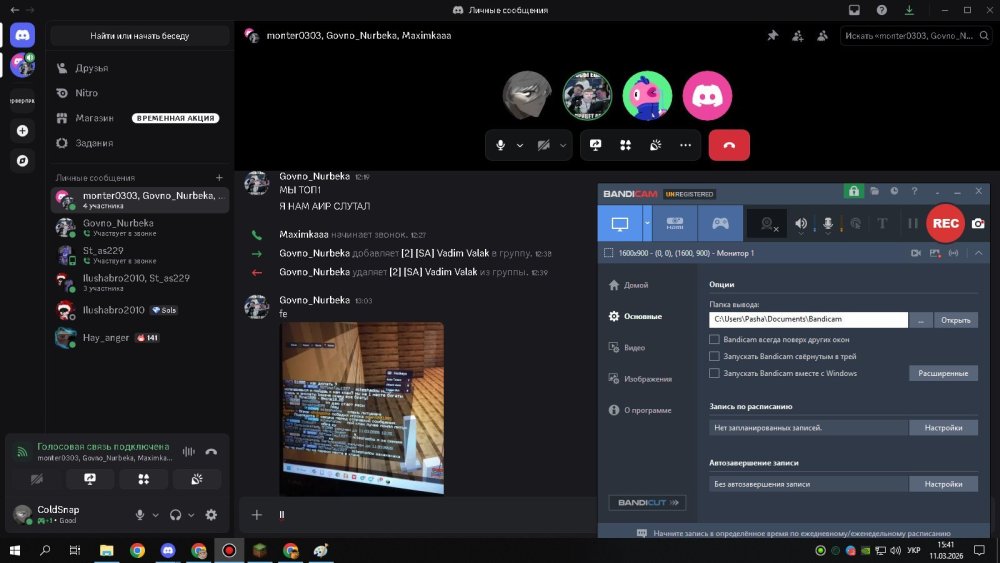
Task: Open more call options ellipsis
Action: [686, 145]
